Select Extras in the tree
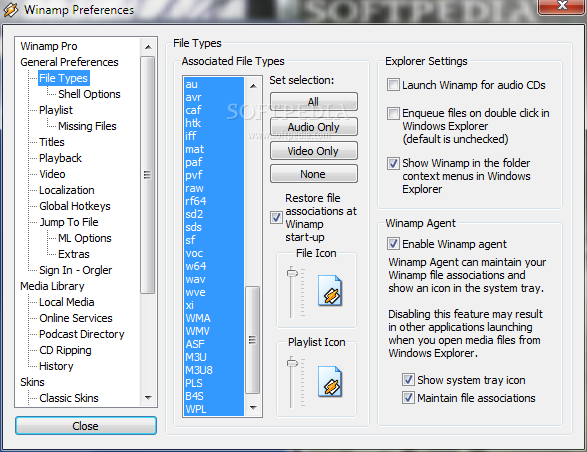This screenshot has height=452, width=587. tap(74, 254)
